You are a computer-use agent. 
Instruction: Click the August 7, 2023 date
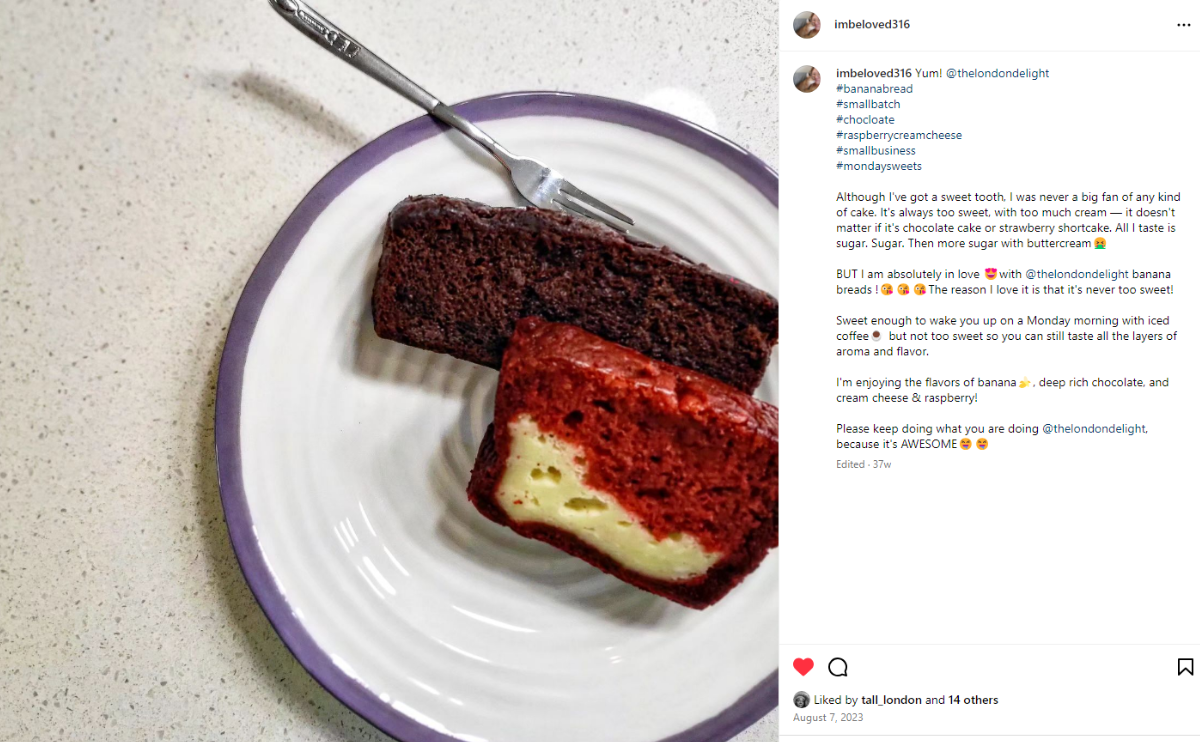pyautogui.click(x=828, y=717)
